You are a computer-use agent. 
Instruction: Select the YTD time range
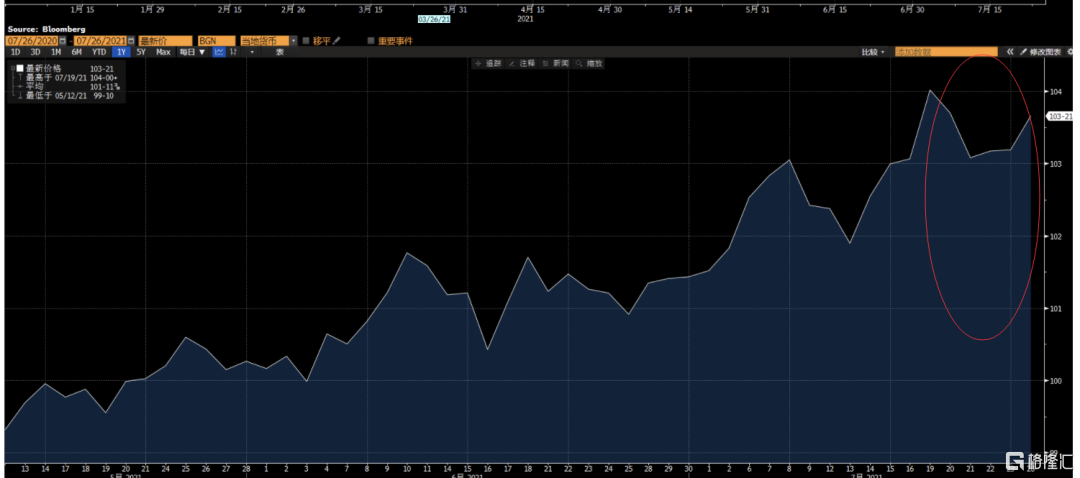pyautogui.click(x=99, y=52)
